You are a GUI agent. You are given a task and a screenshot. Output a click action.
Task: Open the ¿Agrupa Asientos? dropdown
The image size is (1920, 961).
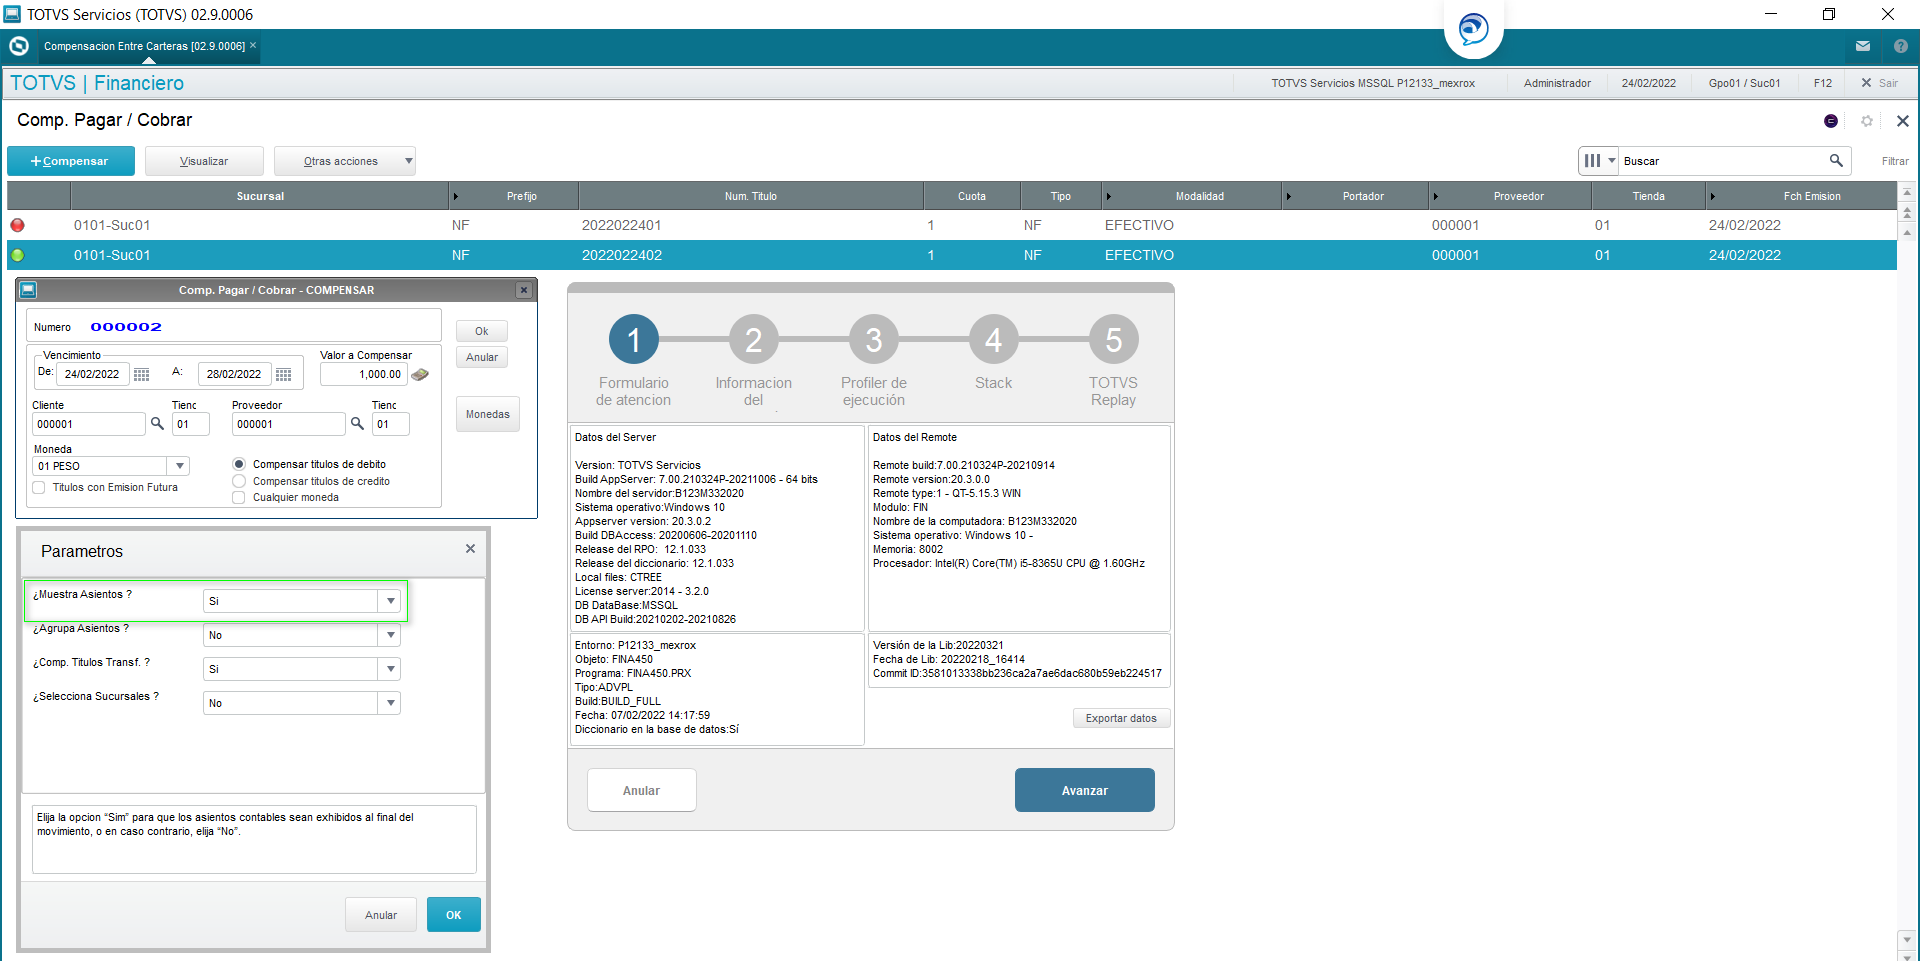(x=390, y=635)
